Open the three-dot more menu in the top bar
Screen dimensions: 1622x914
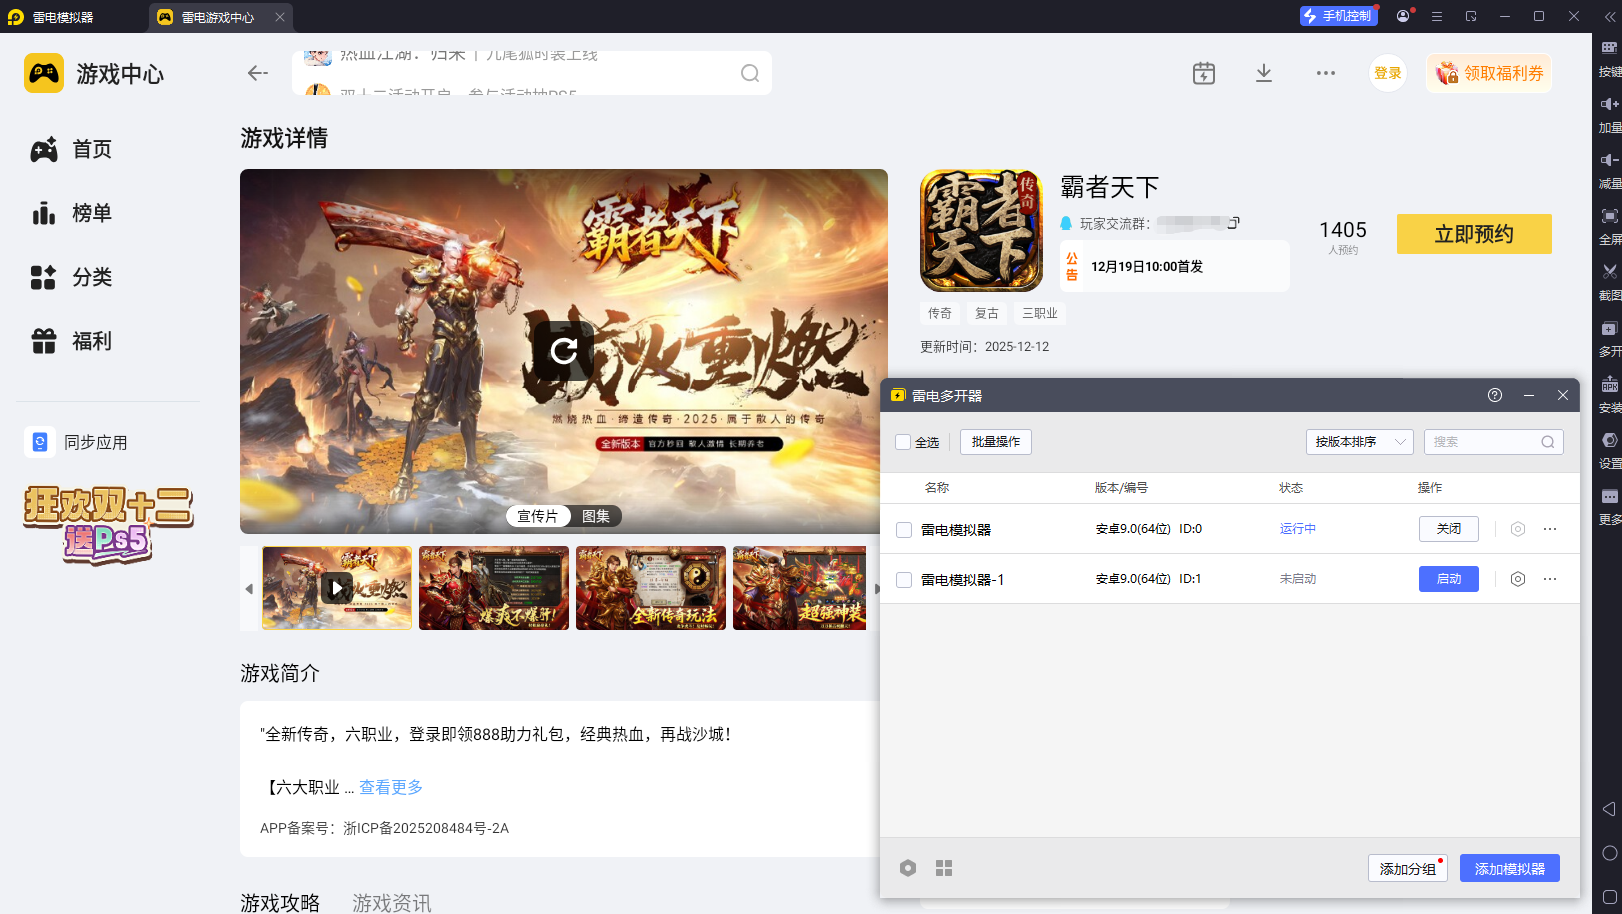pyautogui.click(x=1326, y=73)
